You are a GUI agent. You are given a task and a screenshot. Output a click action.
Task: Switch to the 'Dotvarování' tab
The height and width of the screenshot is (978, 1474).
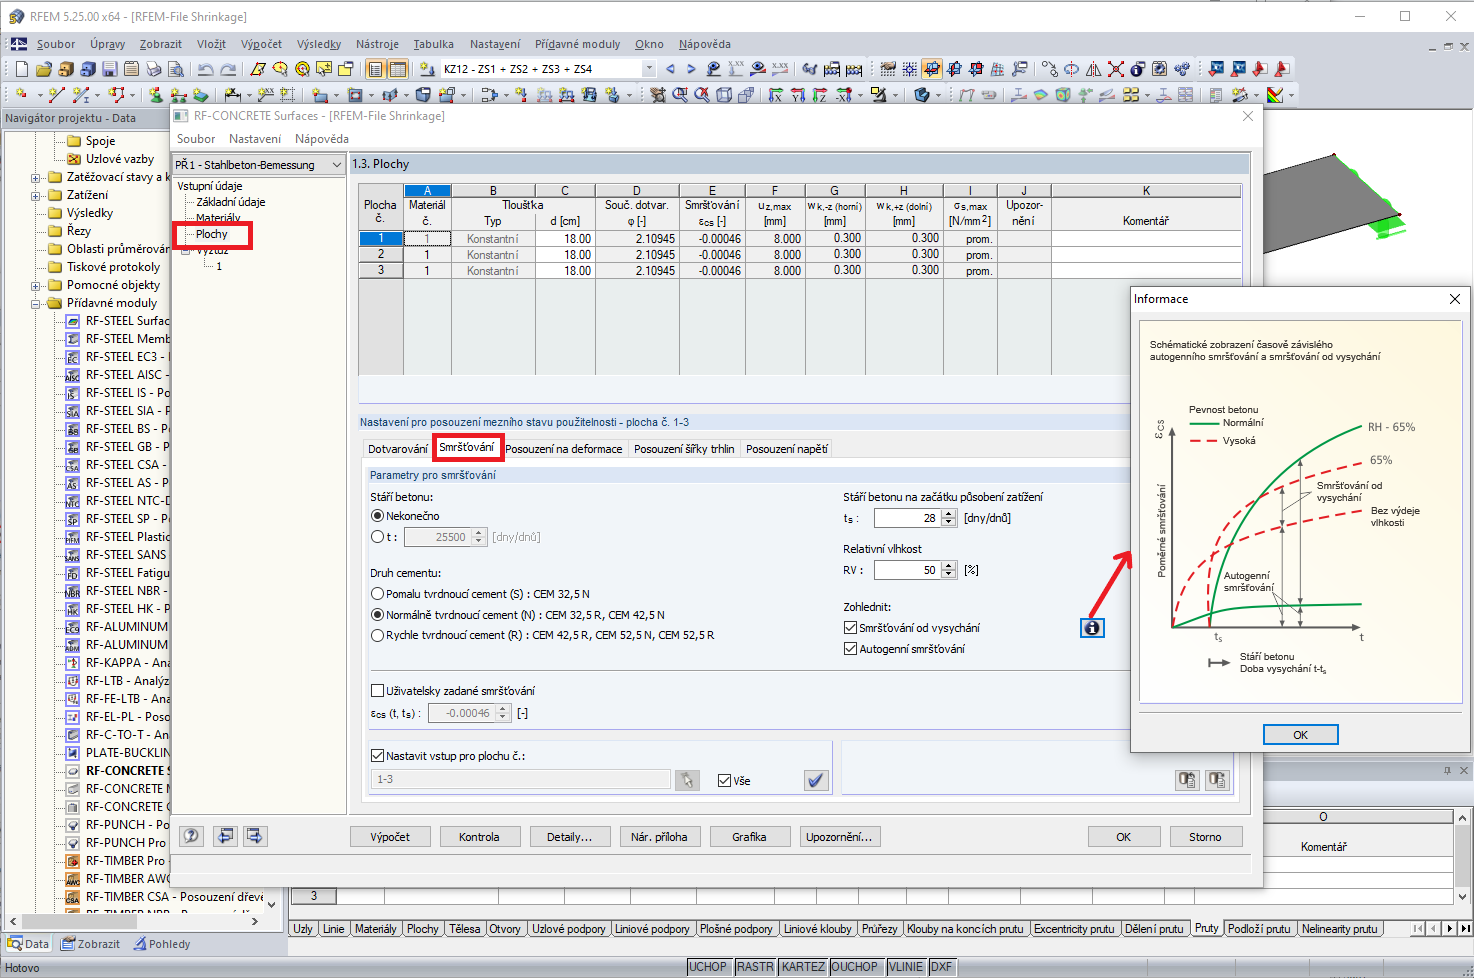click(397, 449)
